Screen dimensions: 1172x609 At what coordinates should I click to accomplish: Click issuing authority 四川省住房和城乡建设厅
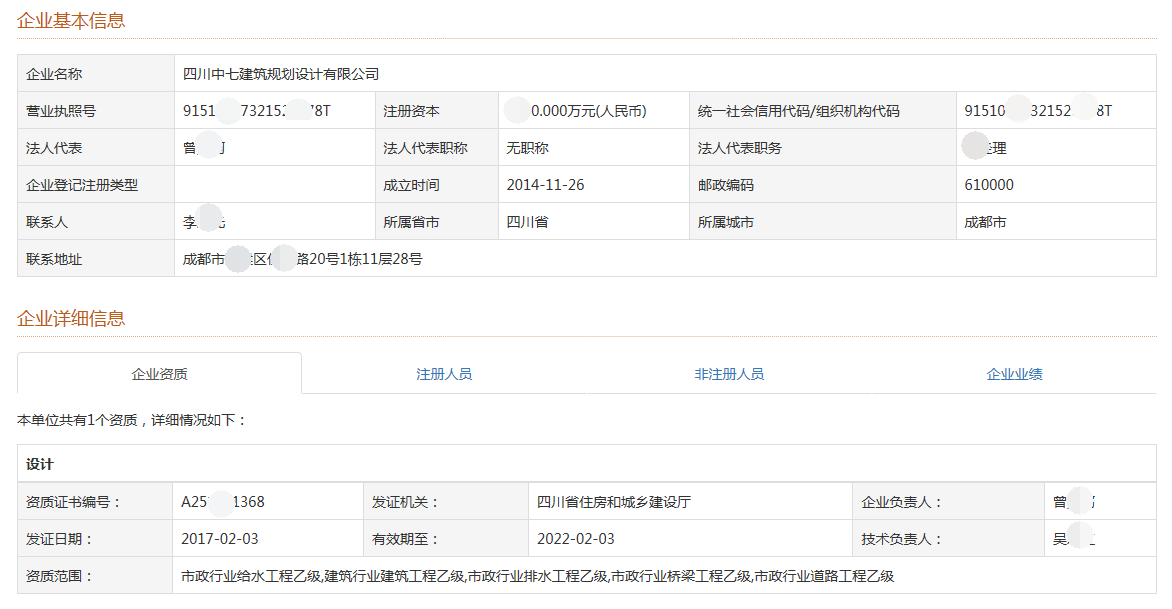[x=613, y=502]
